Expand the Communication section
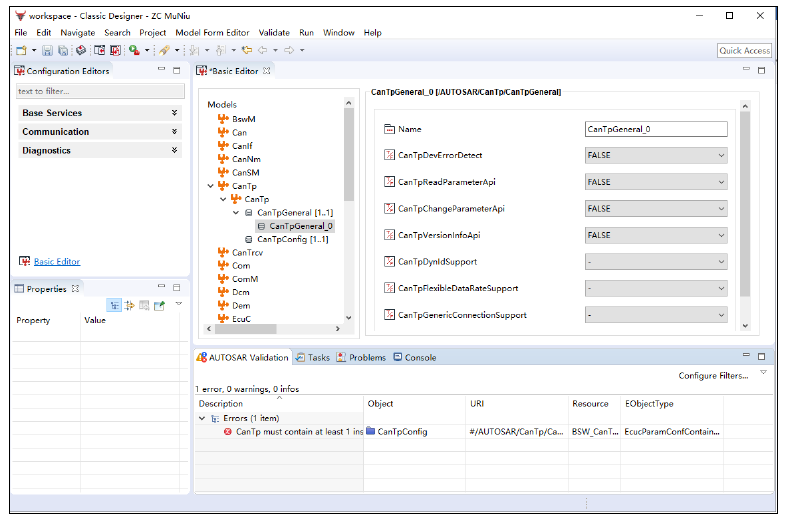This screenshot has width=785, height=522. (x=100, y=132)
